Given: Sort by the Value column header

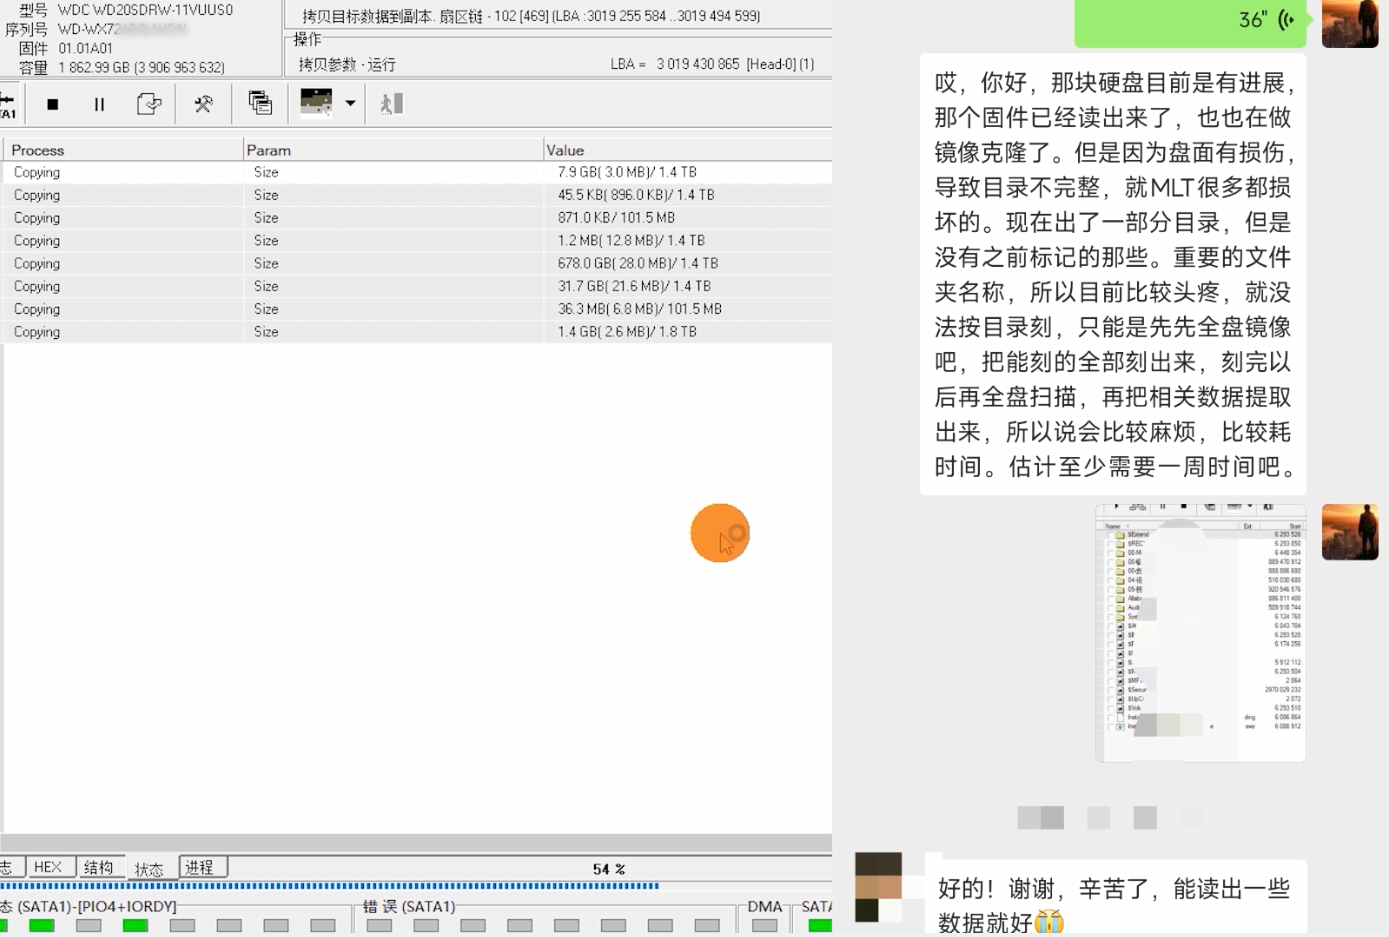Looking at the screenshot, I should click(x=565, y=150).
